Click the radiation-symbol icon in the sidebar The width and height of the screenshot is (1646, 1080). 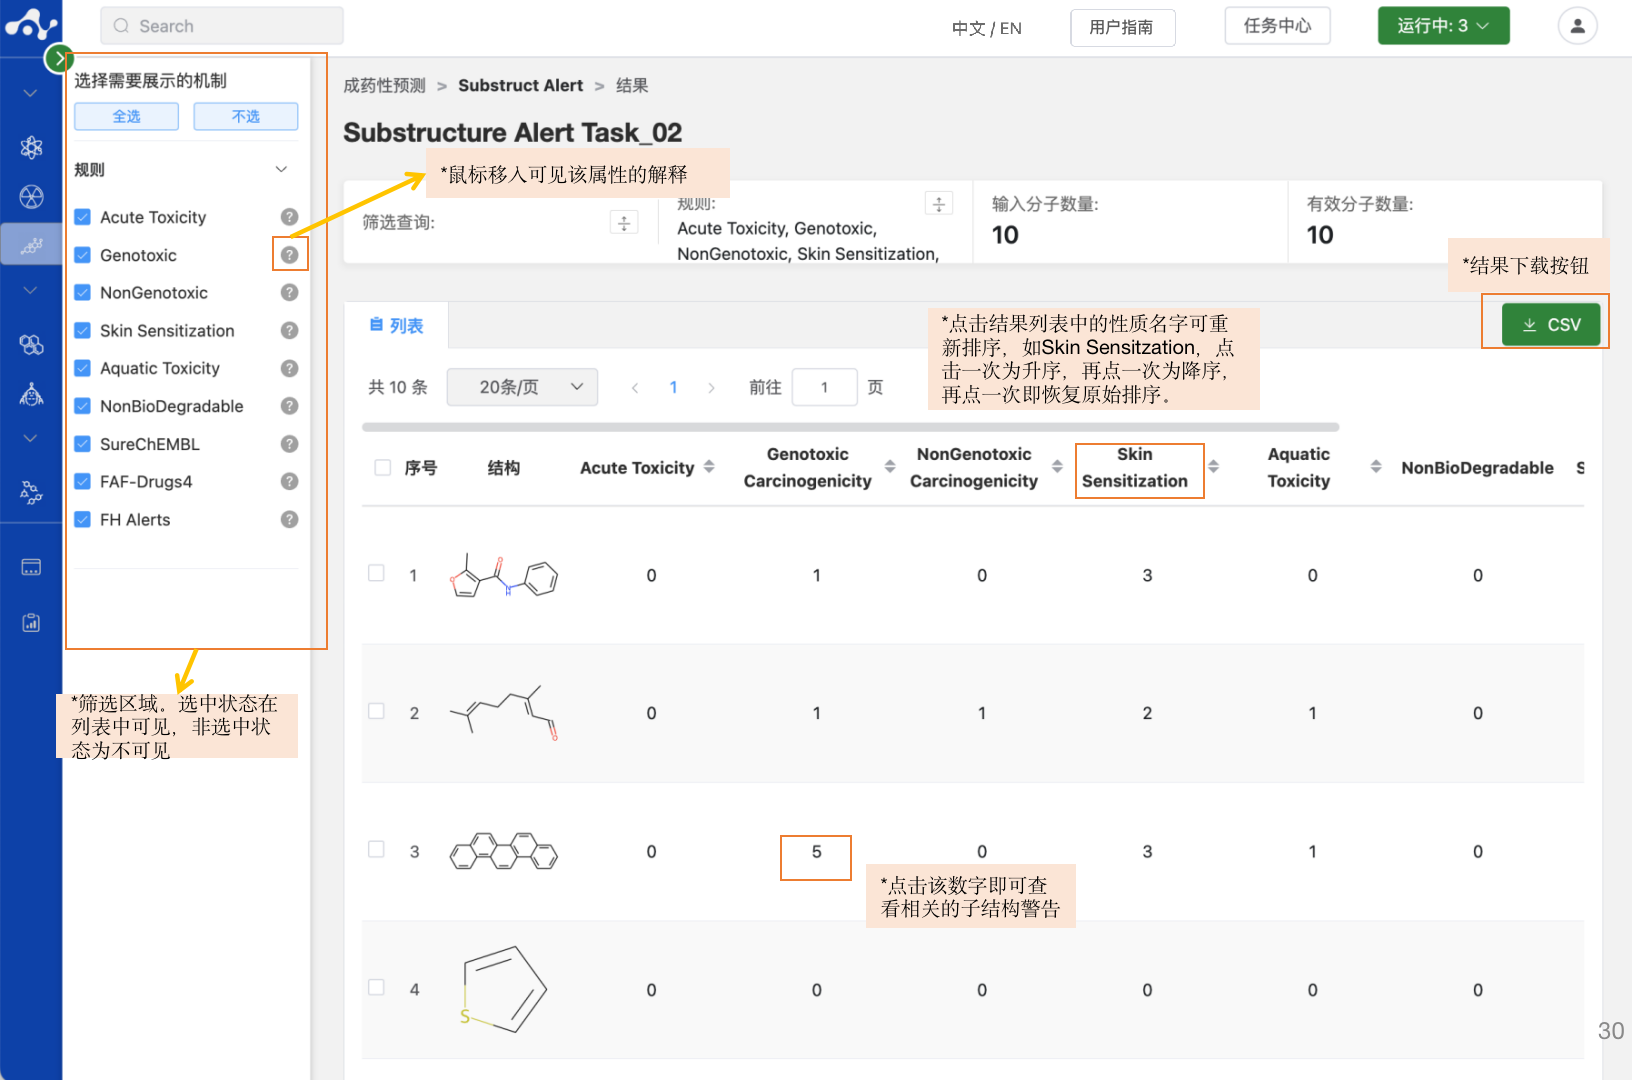tap(31, 196)
